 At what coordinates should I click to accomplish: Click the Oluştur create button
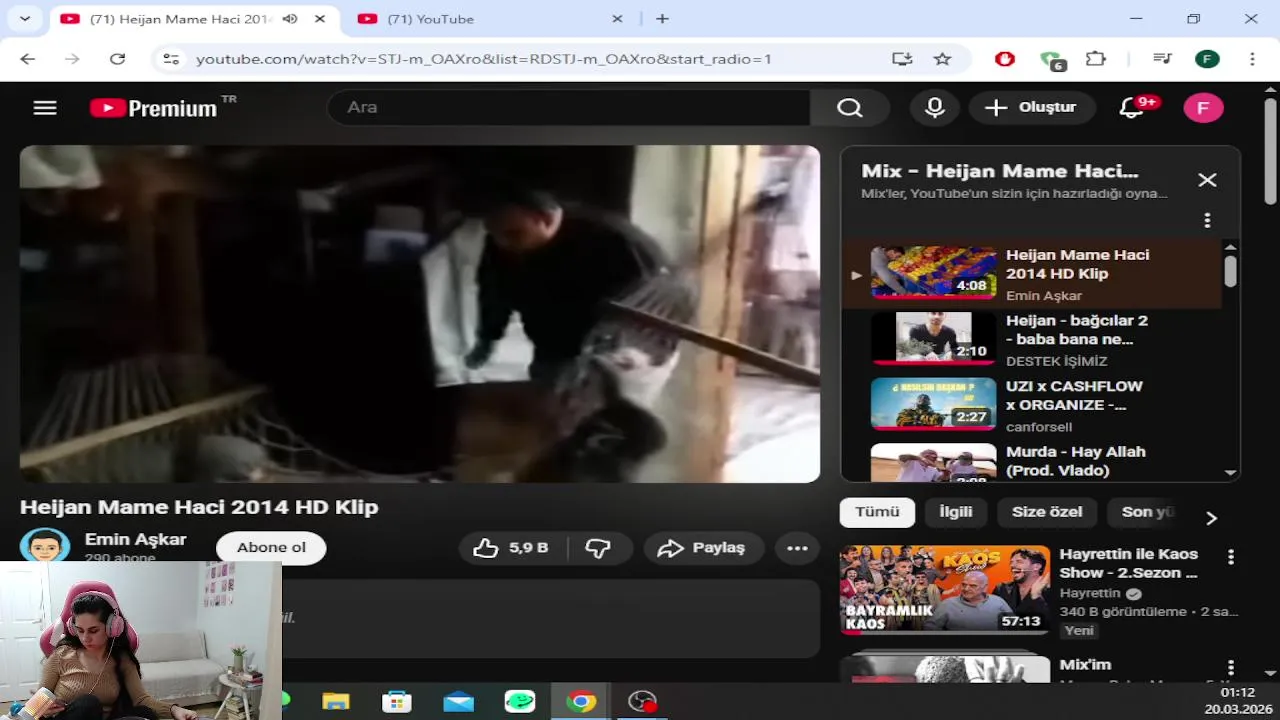point(1031,107)
